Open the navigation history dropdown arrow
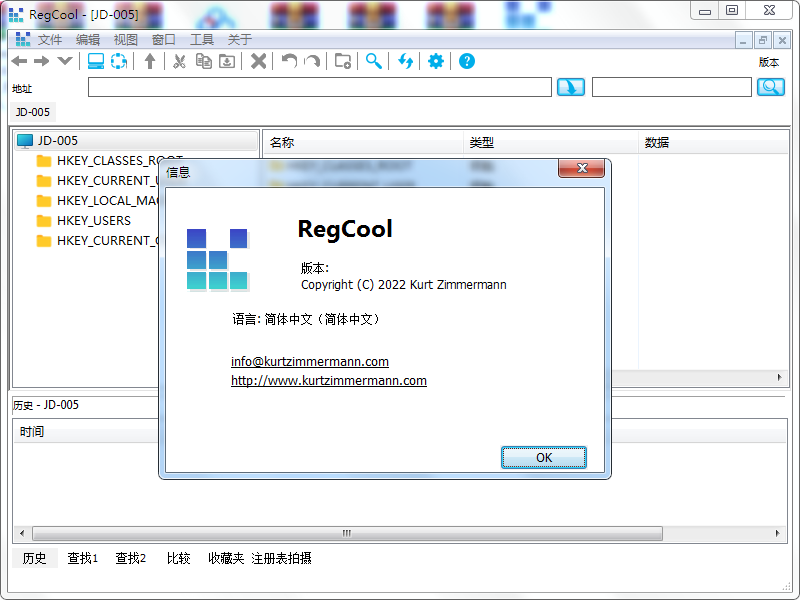 [x=65, y=61]
